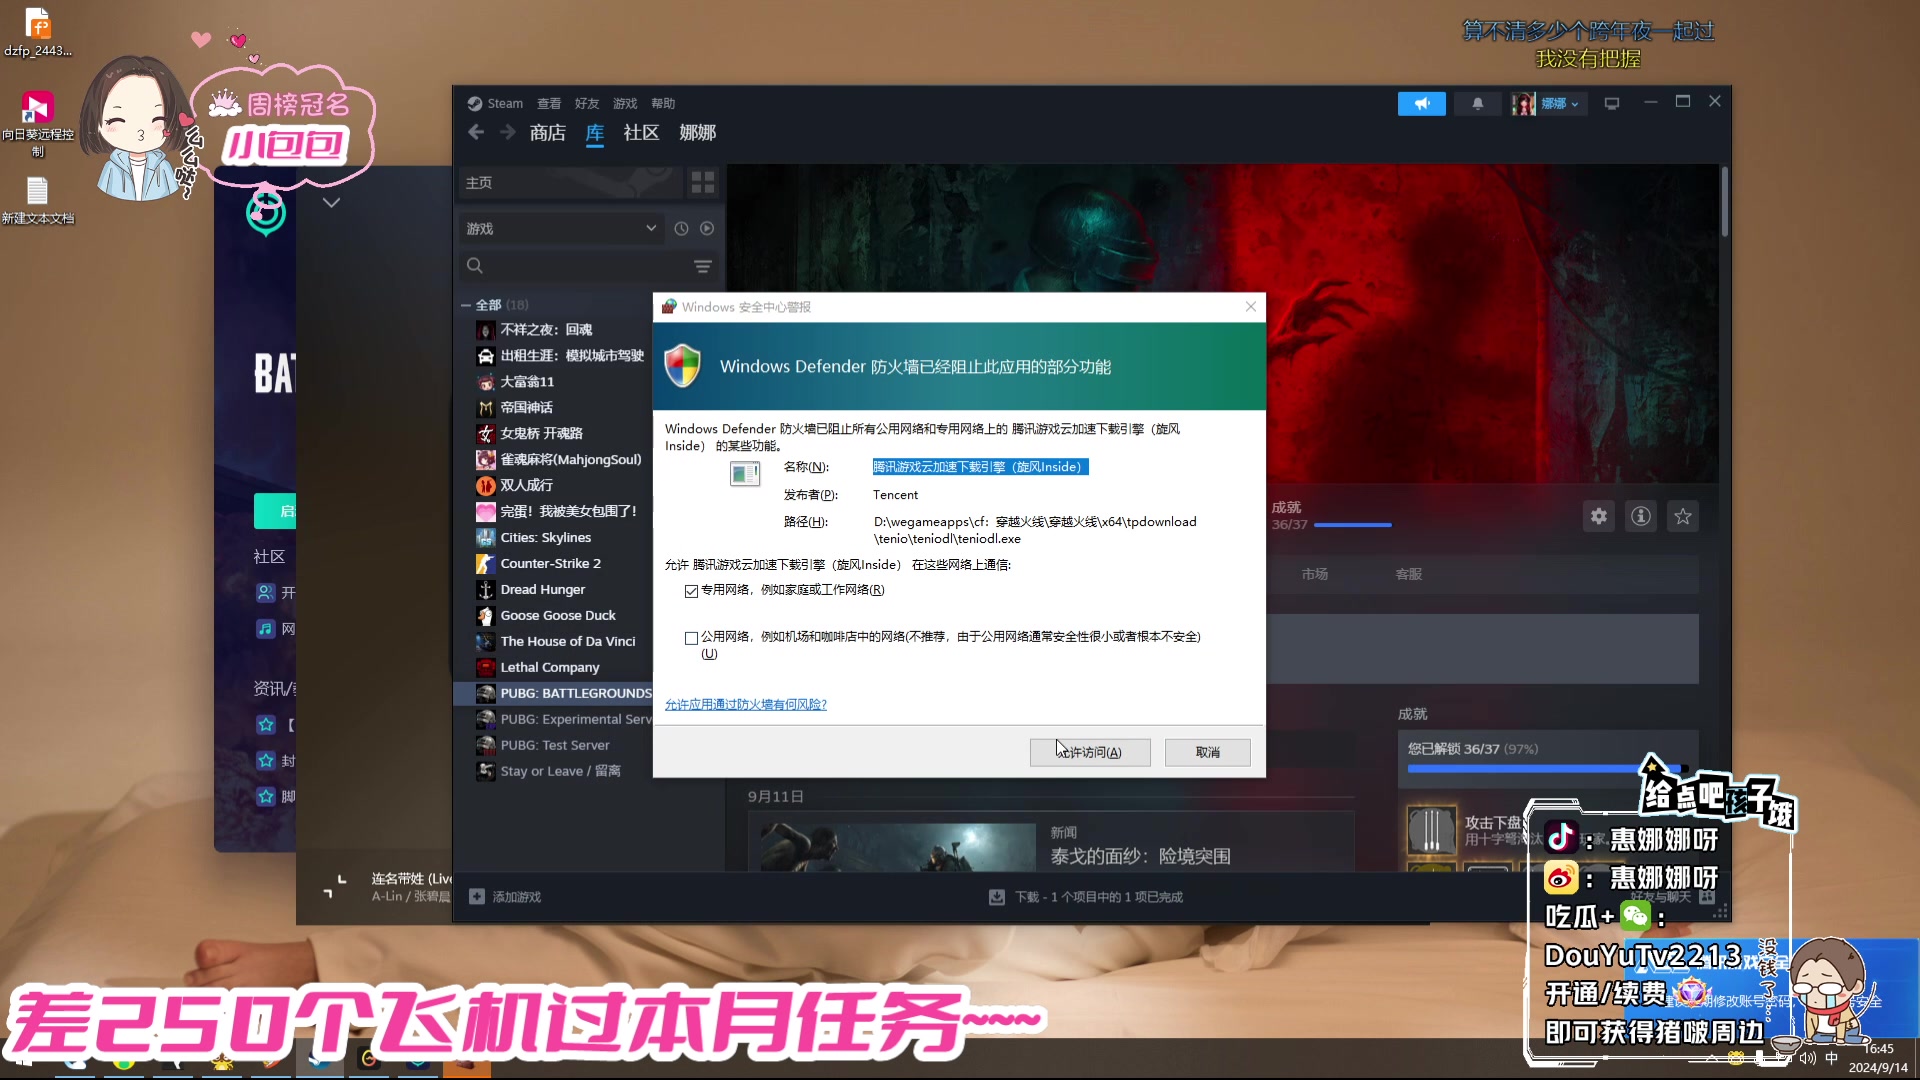1920x1080 pixels.
Task: Open Steam notifications bell
Action: click(1477, 103)
